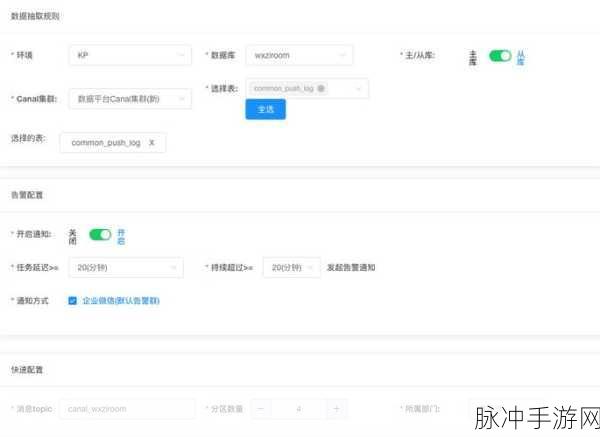600x437 pixels.
Task: Click the 告警配置 section heading
Action: pyautogui.click(x=27, y=195)
